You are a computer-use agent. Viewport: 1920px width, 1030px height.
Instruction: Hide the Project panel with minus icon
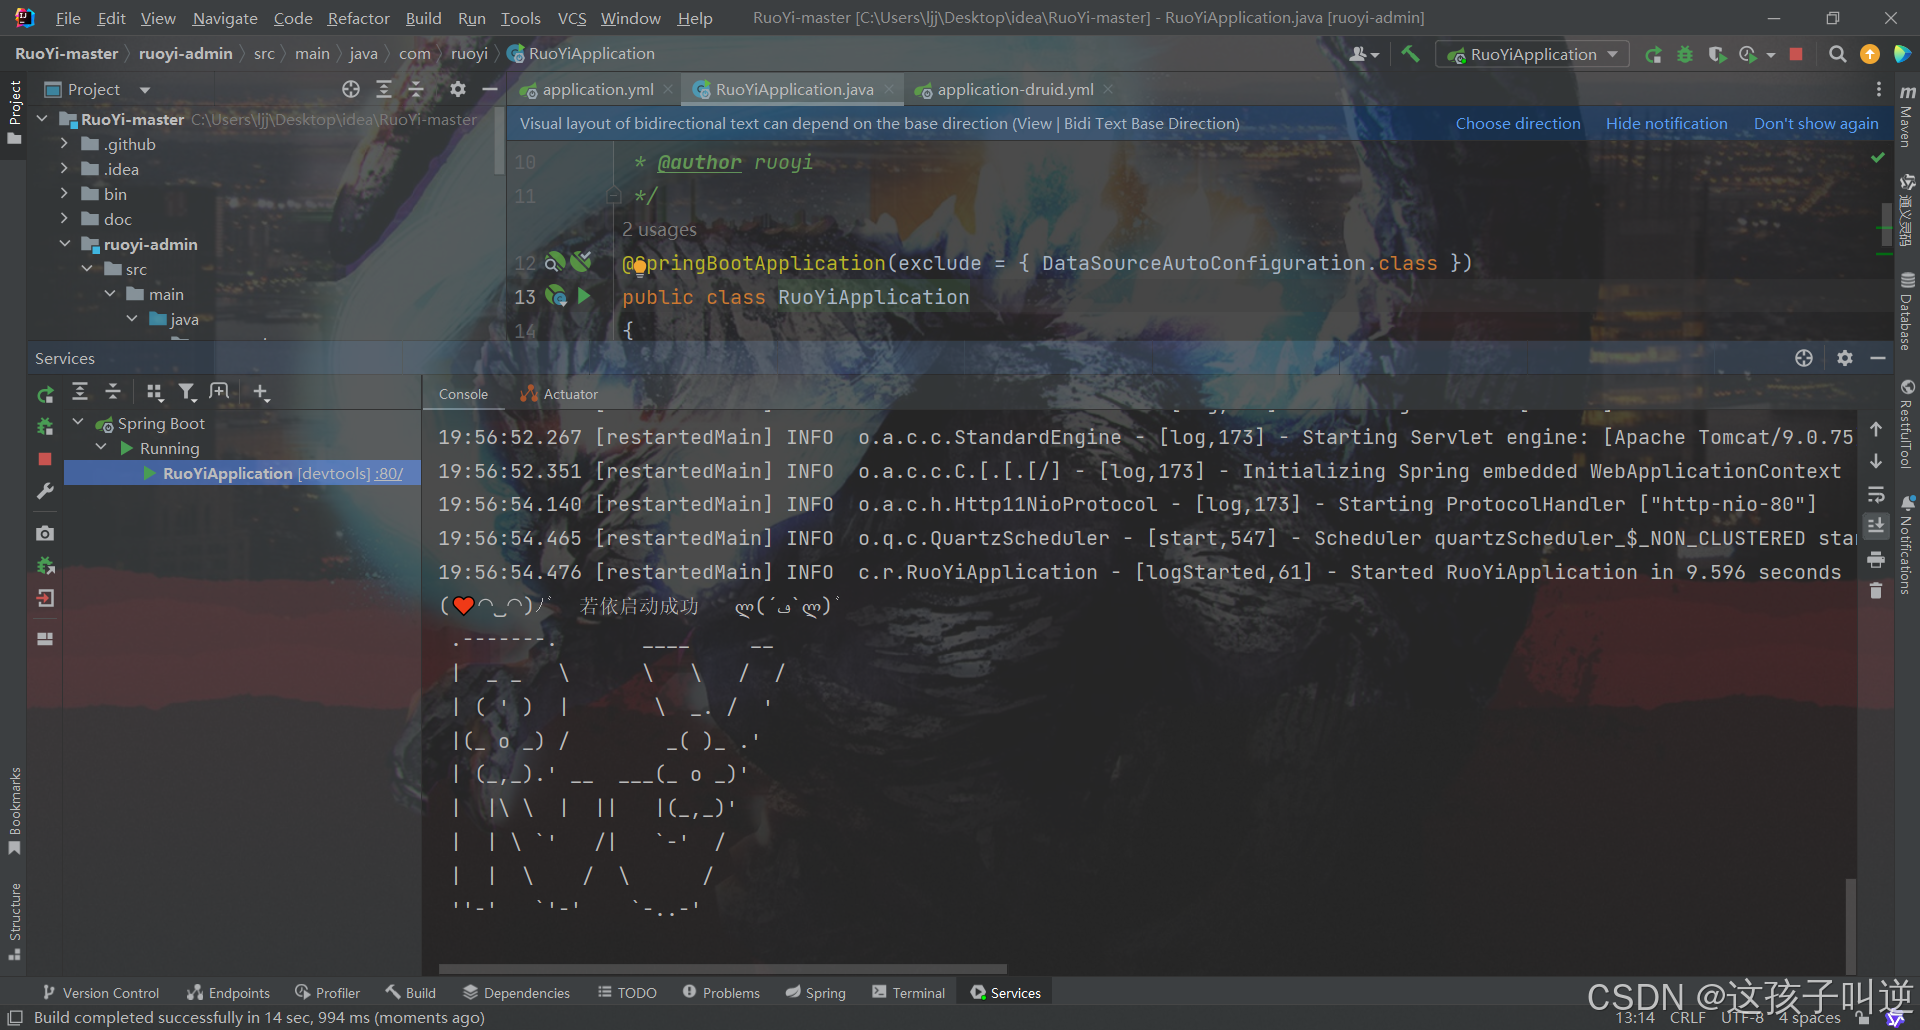coord(490,89)
